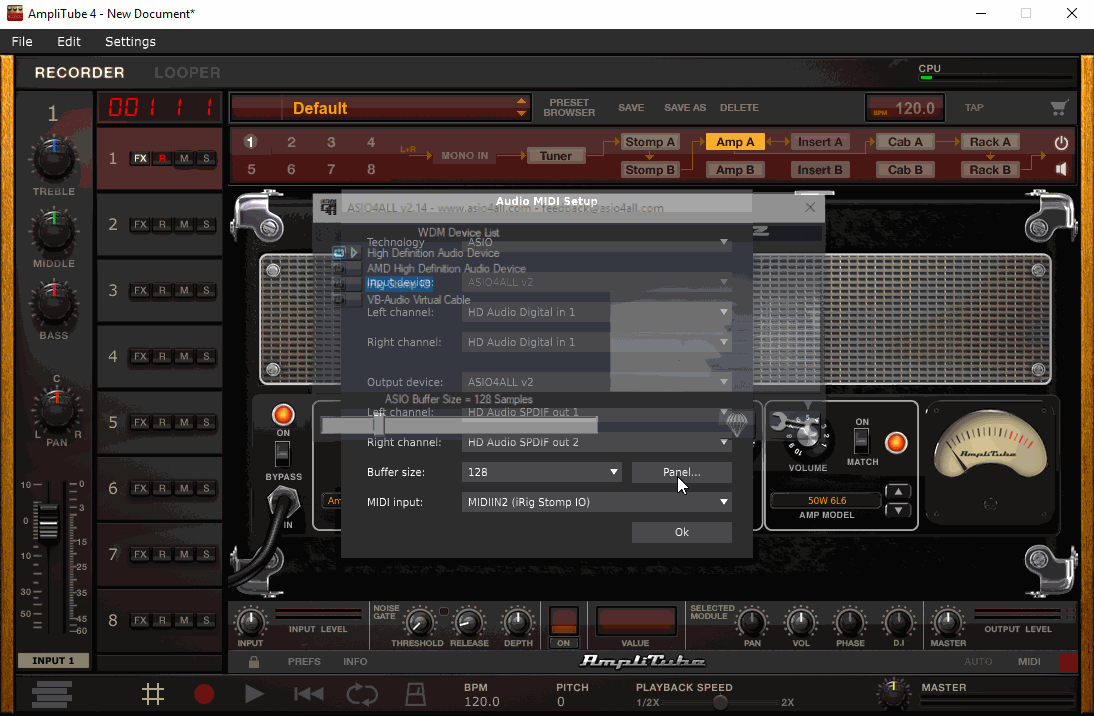The image size is (1094, 716).
Task: Open the Settings menu
Action: click(x=130, y=42)
